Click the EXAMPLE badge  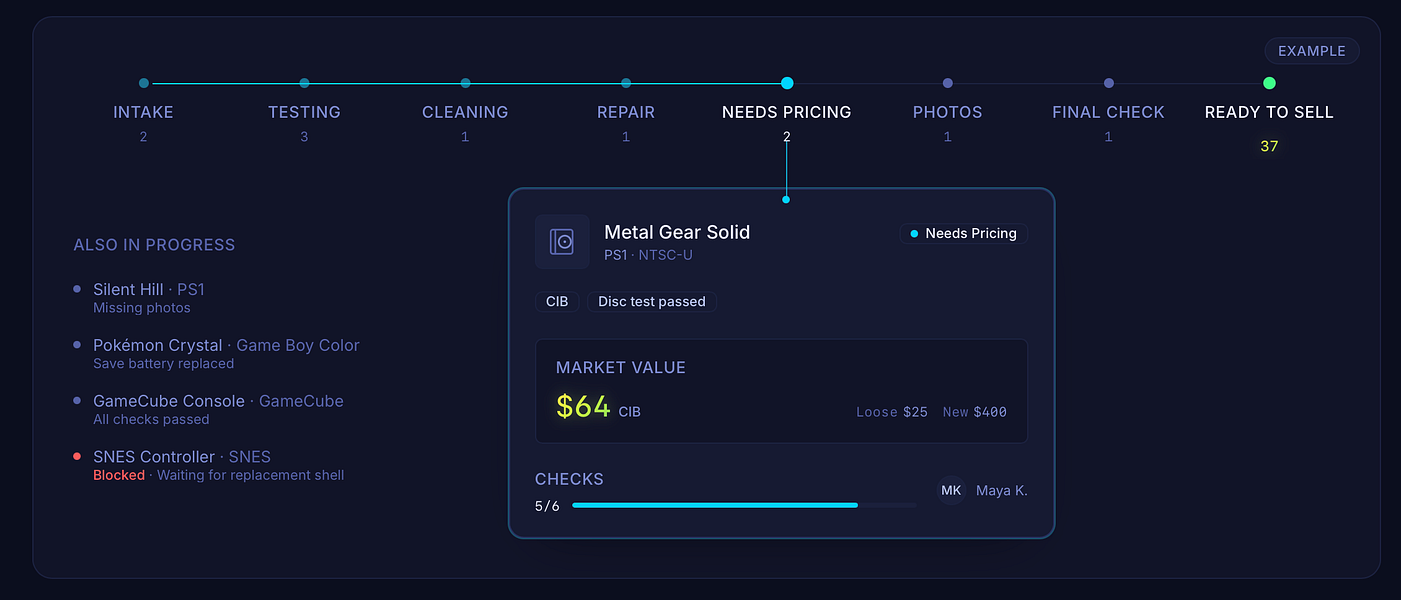1312,51
